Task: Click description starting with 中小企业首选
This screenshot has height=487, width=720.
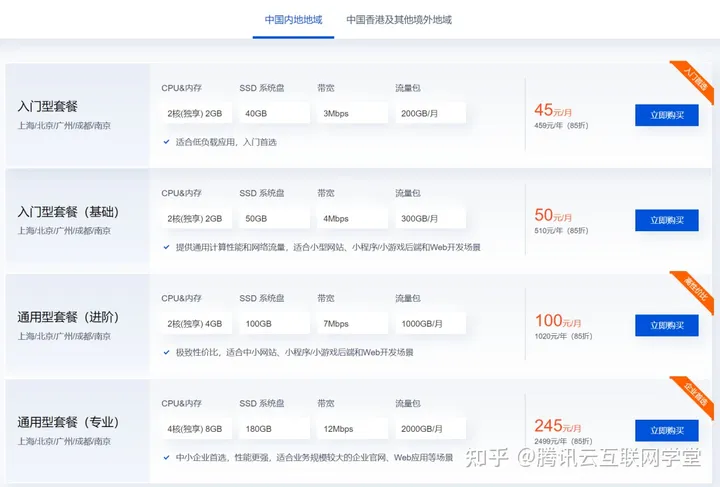Action: (314, 457)
